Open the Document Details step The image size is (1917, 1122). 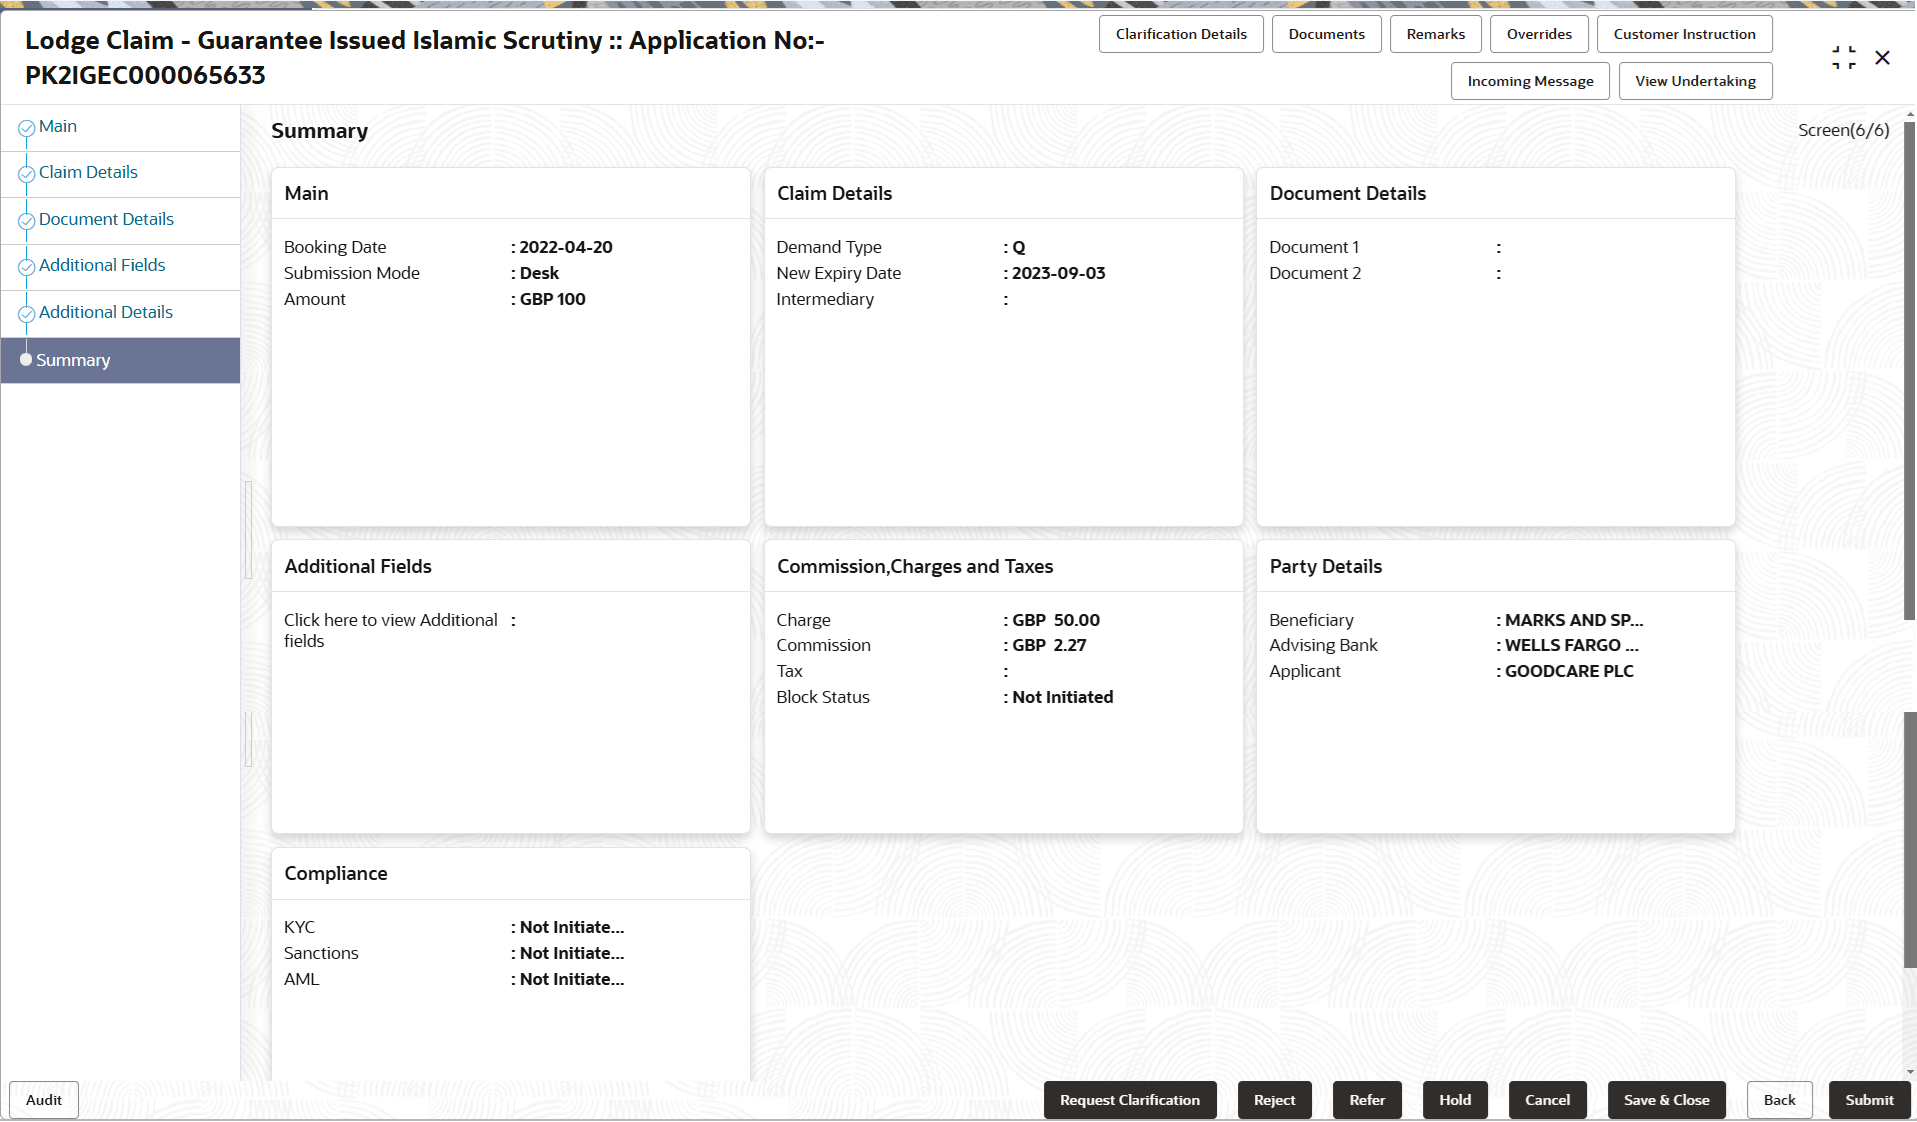[106, 219]
